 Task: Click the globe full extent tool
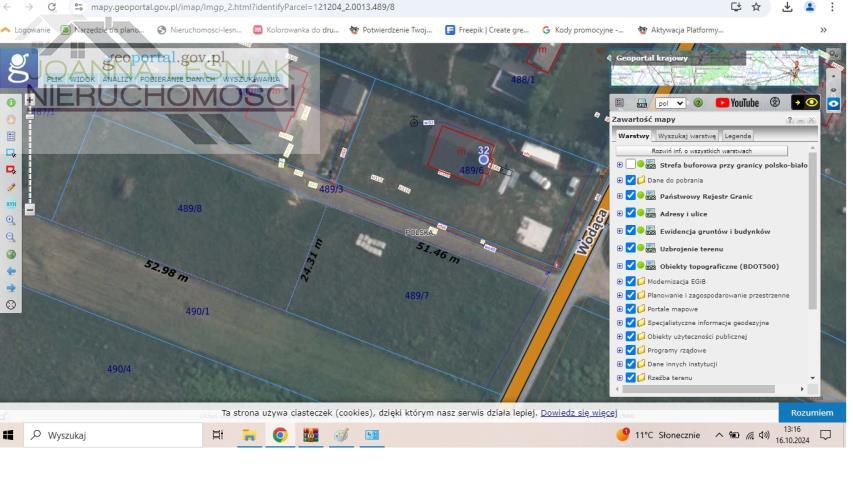click(11, 254)
